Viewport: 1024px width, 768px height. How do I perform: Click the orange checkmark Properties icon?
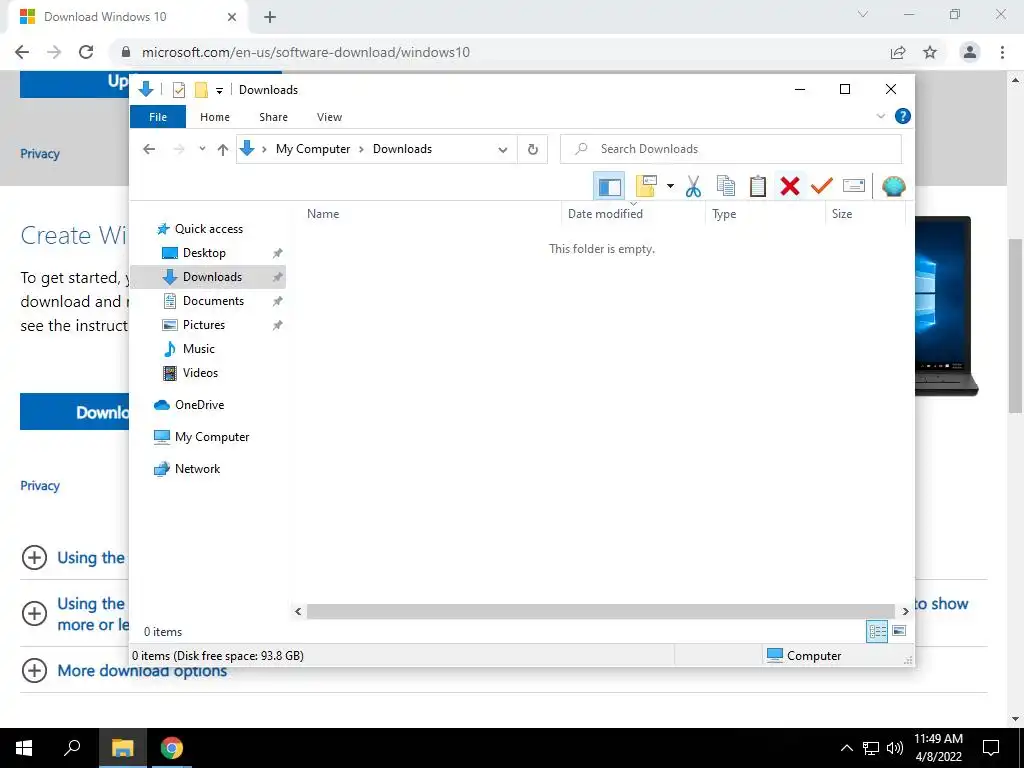point(822,187)
